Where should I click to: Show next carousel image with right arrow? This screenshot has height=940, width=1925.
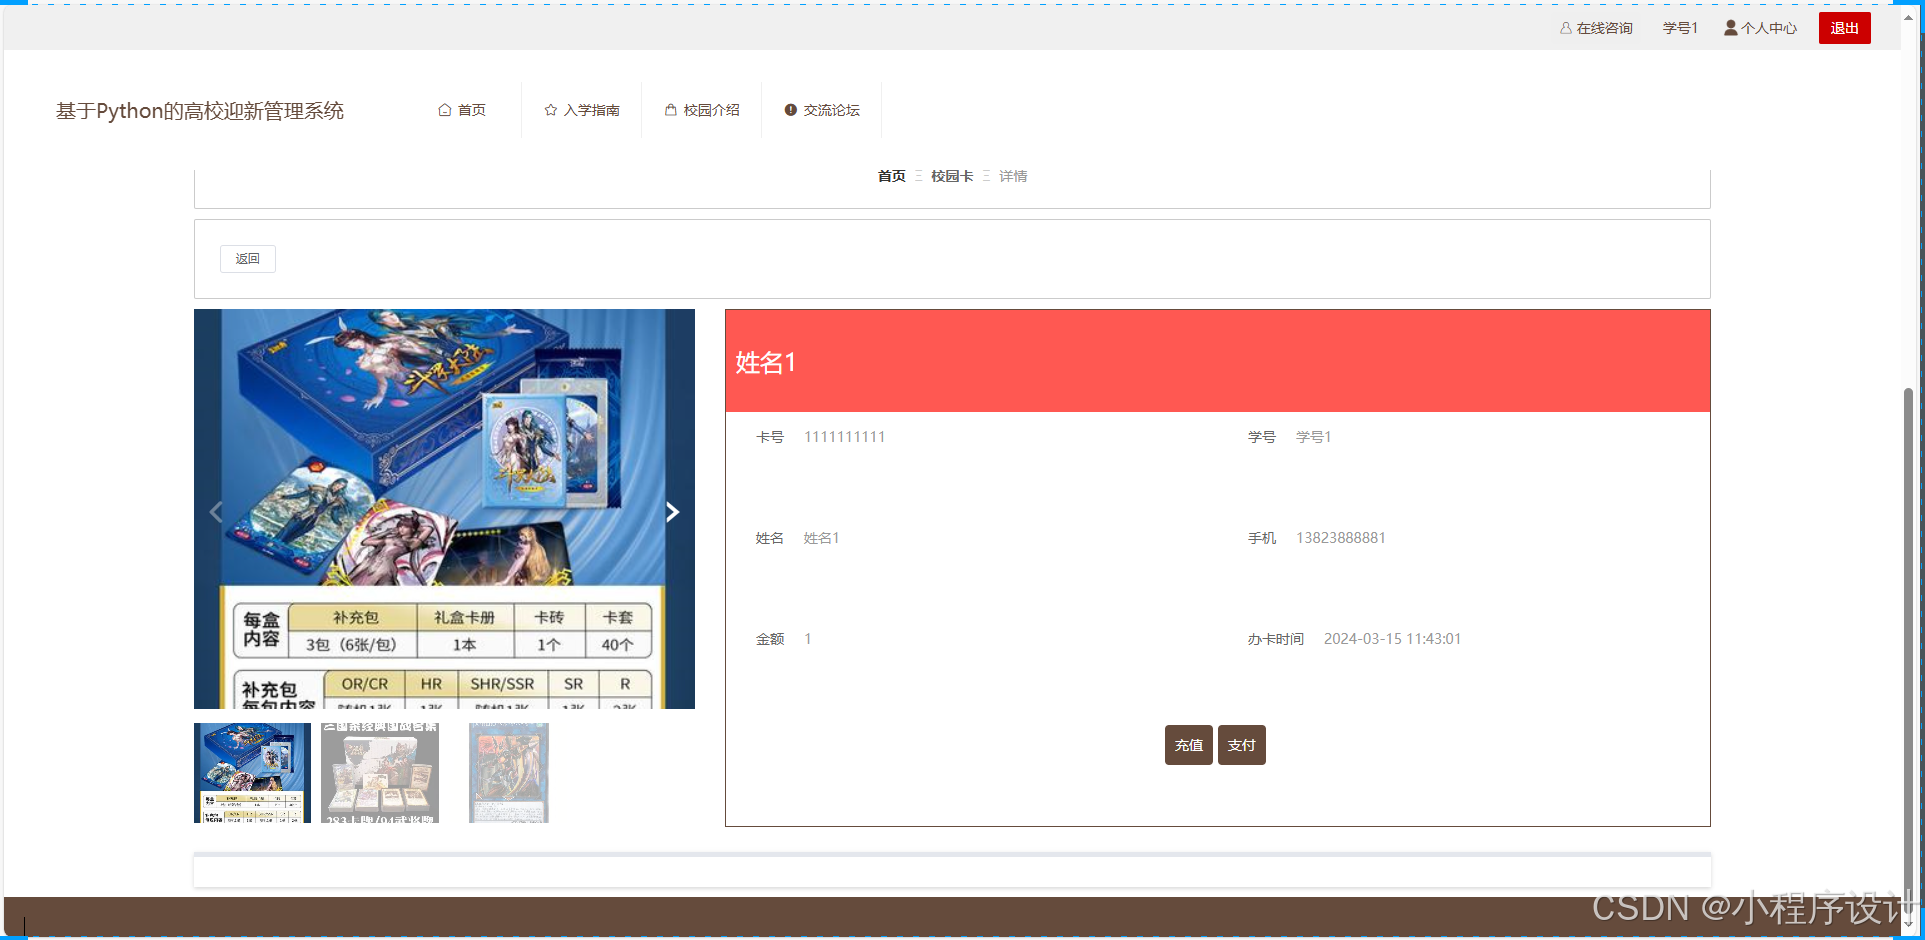pos(672,512)
